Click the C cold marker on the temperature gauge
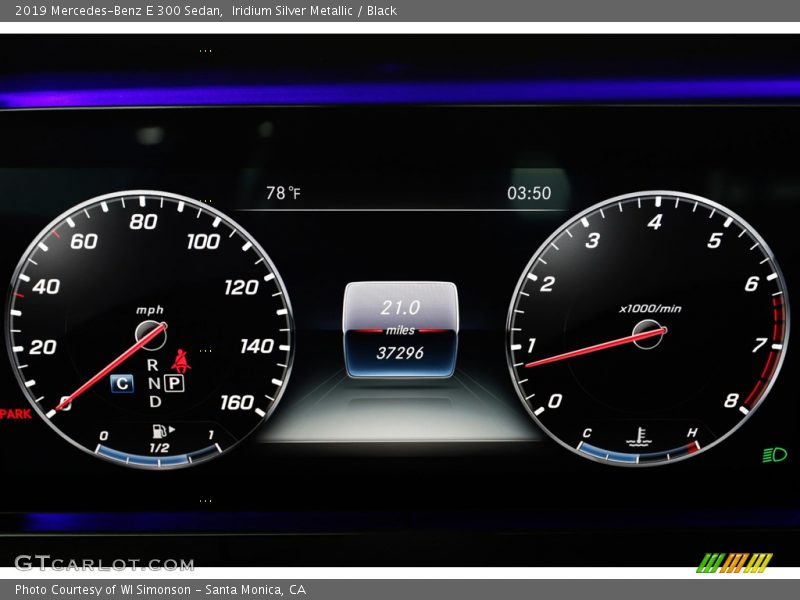800x600 pixels. (x=587, y=433)
